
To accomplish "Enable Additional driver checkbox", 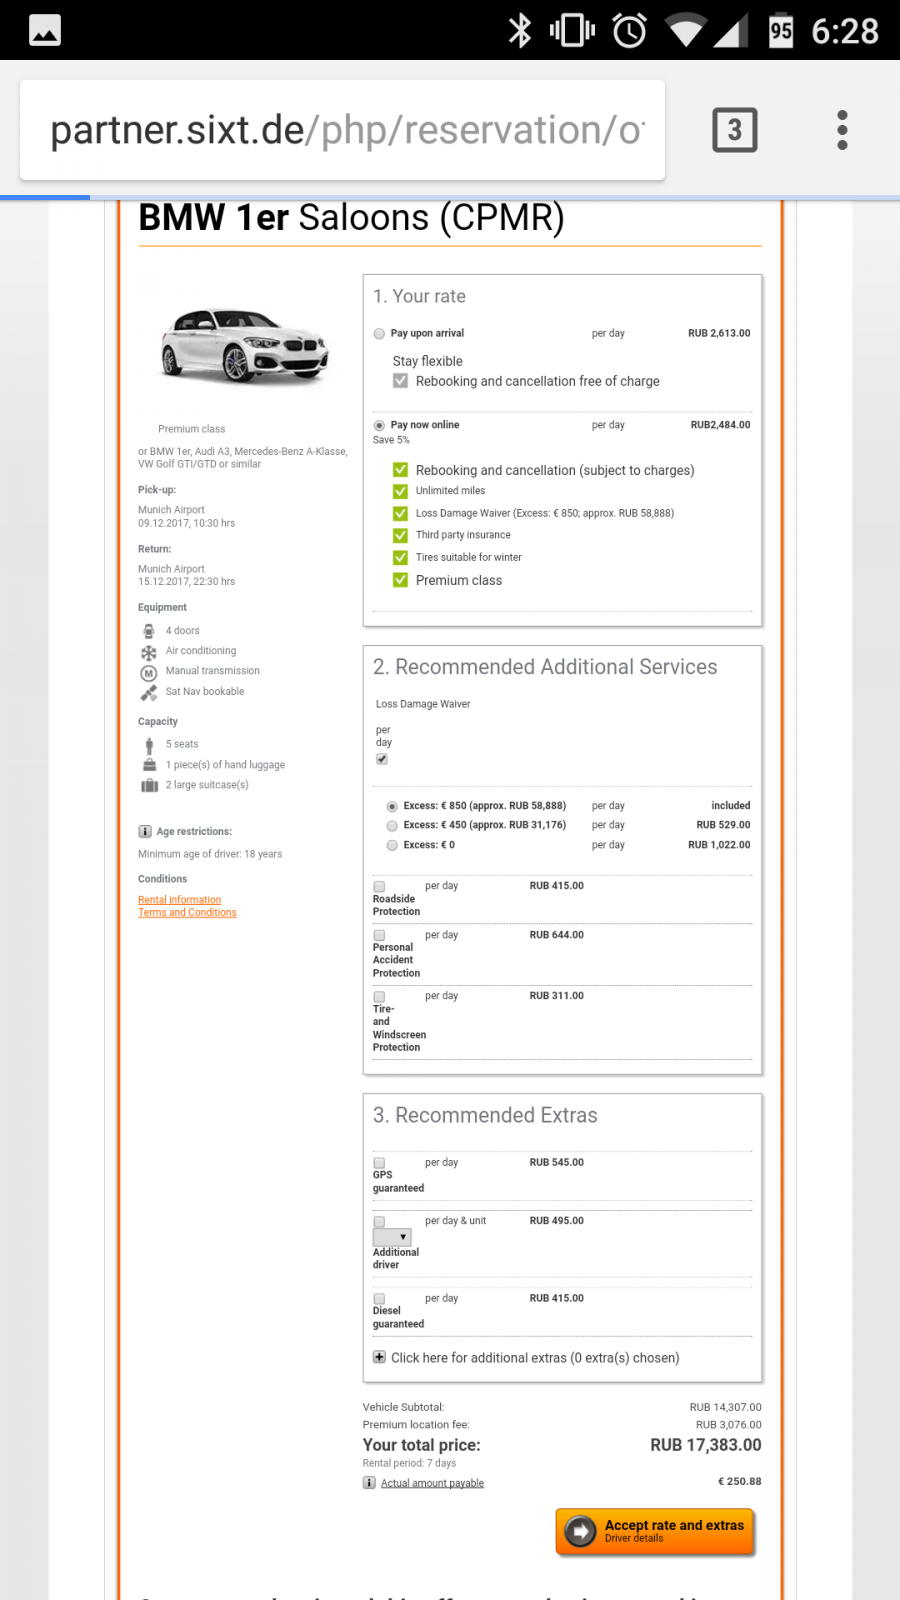I will pos(379,1221).
